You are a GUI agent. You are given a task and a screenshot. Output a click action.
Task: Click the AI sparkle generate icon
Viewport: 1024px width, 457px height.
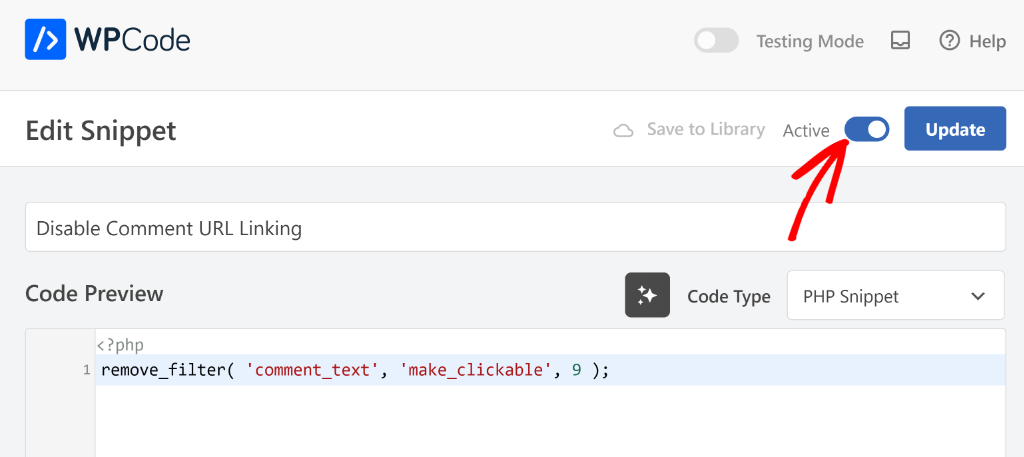(x=647, y=295)
